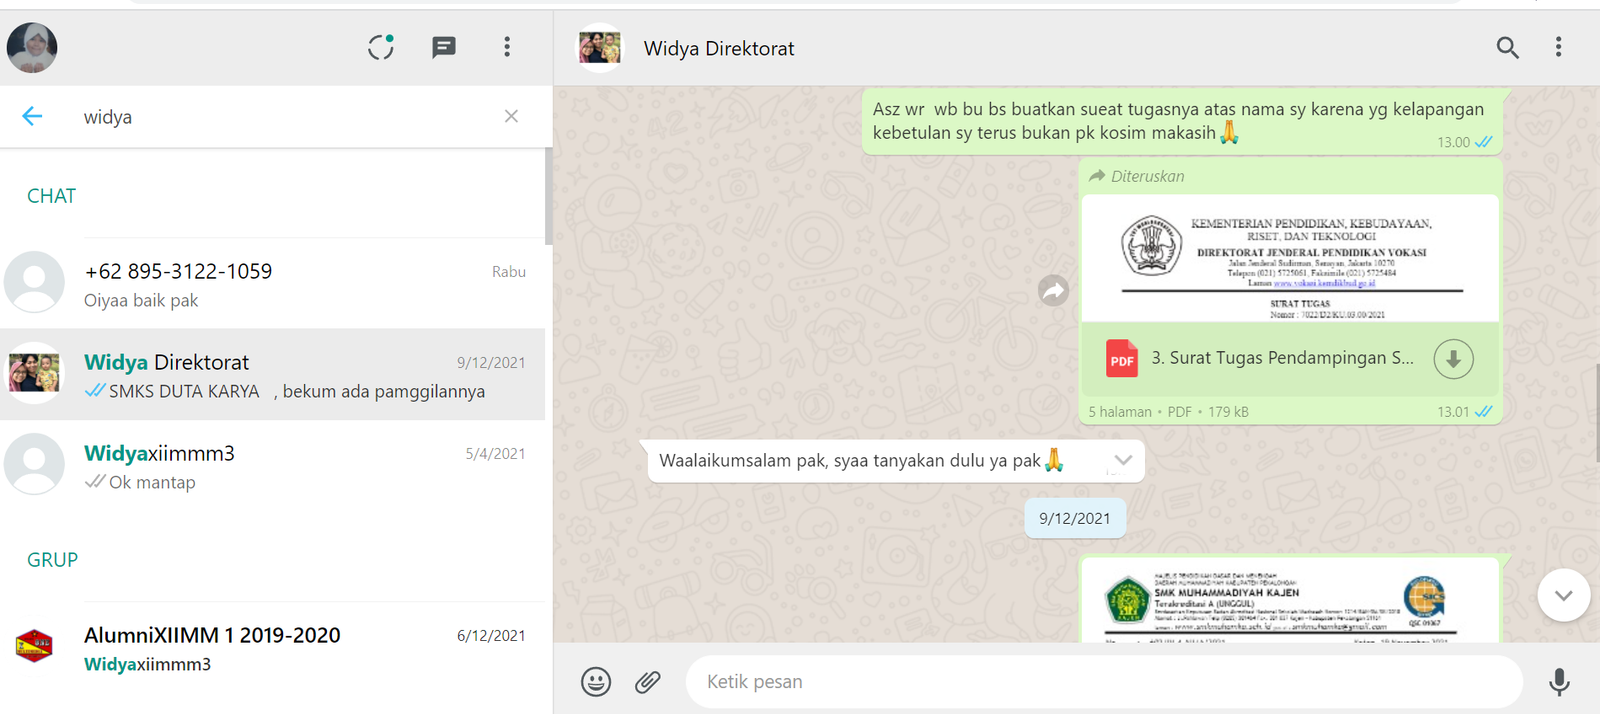This screenshot has width=1600, height=714.
Task: Open the AlumniXIIMM 1 2019-2020 group
Action: point(273,648)
